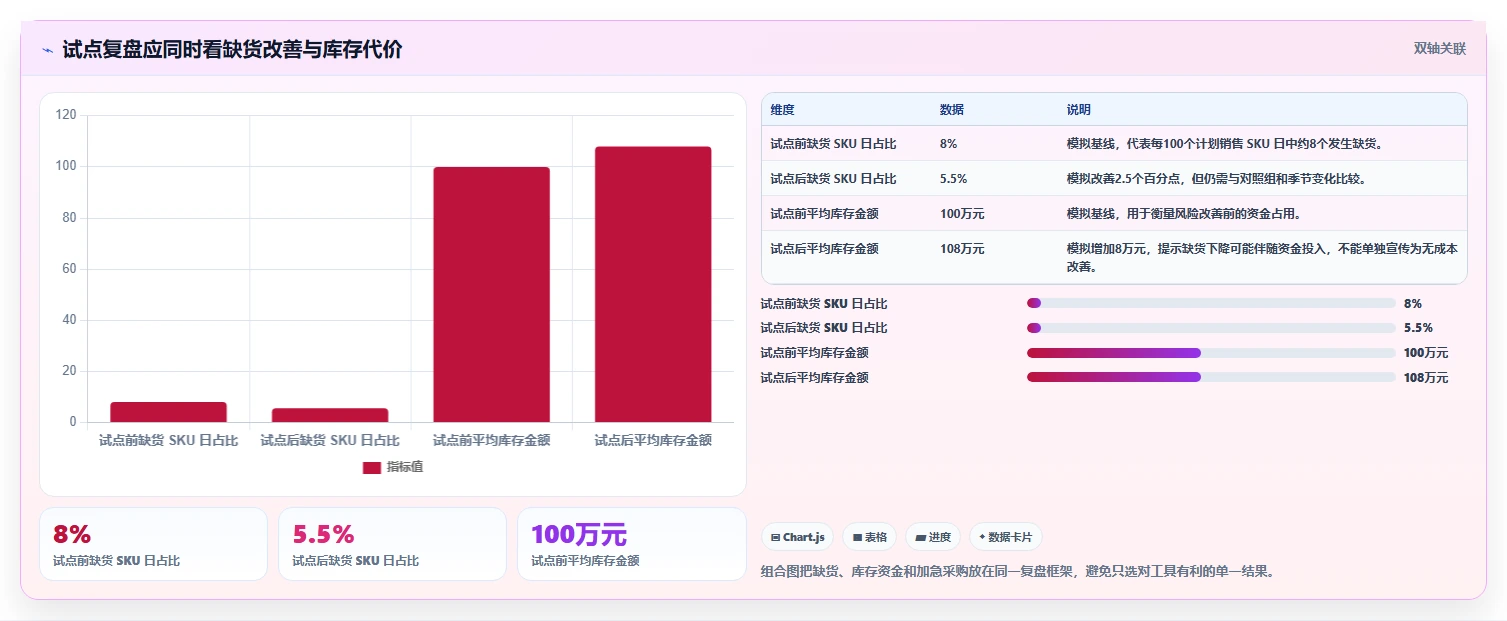Screen dimensions: 1507x621
Task: Click table cell 试点前缺货 SKU 日占比
Action: pos(833,144)
